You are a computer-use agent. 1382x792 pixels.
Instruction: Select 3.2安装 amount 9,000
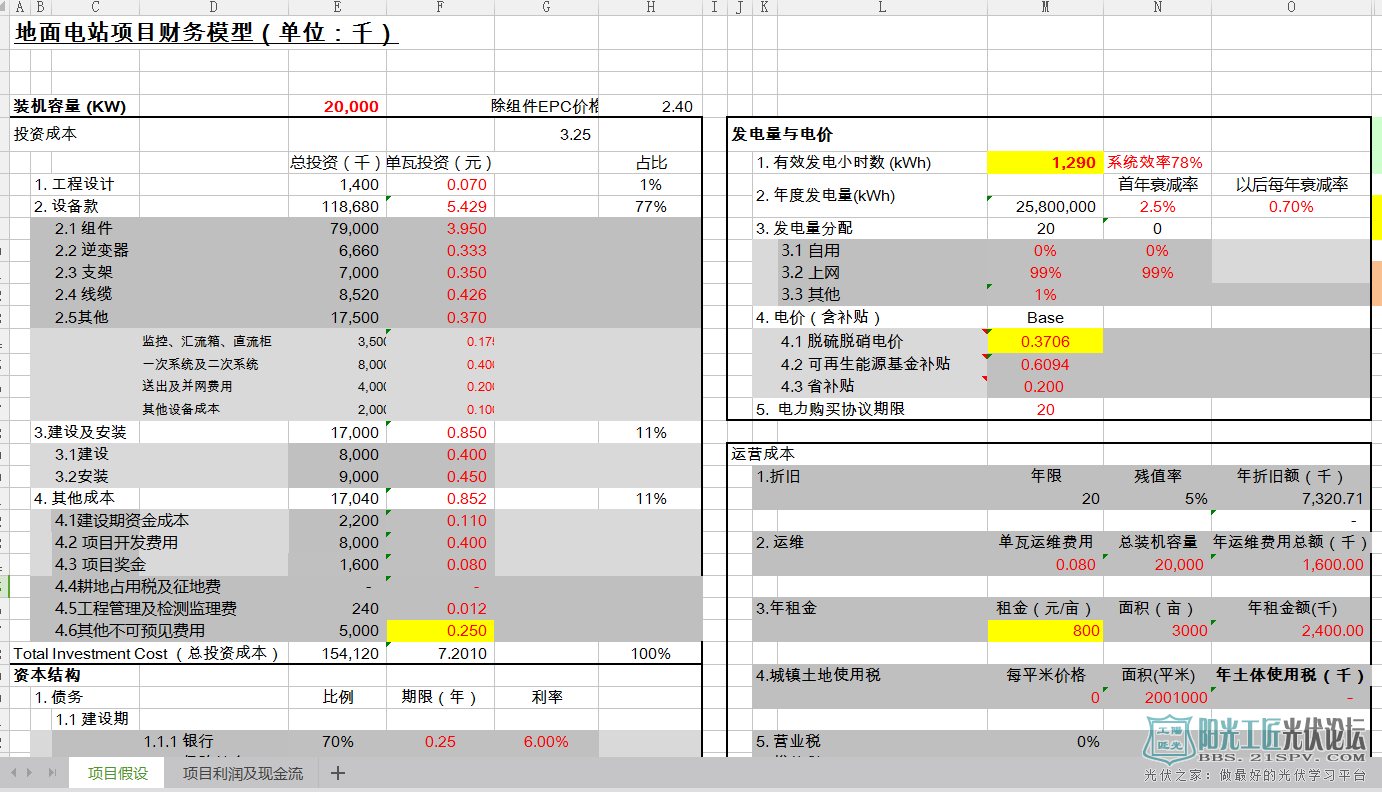click(x=359, y=476)
